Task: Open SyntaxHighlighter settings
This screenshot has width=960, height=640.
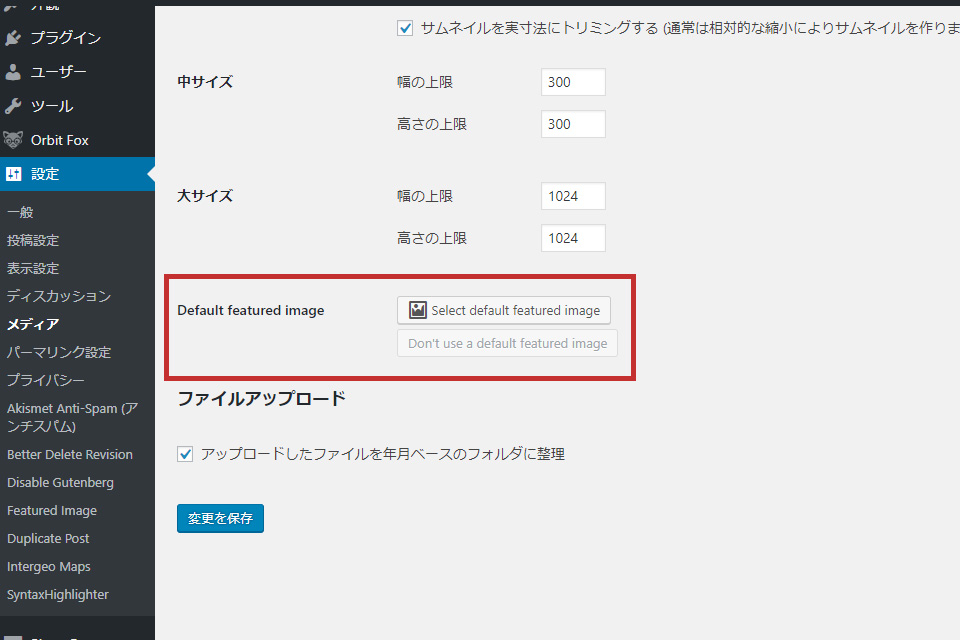Action: pos(57,594)
